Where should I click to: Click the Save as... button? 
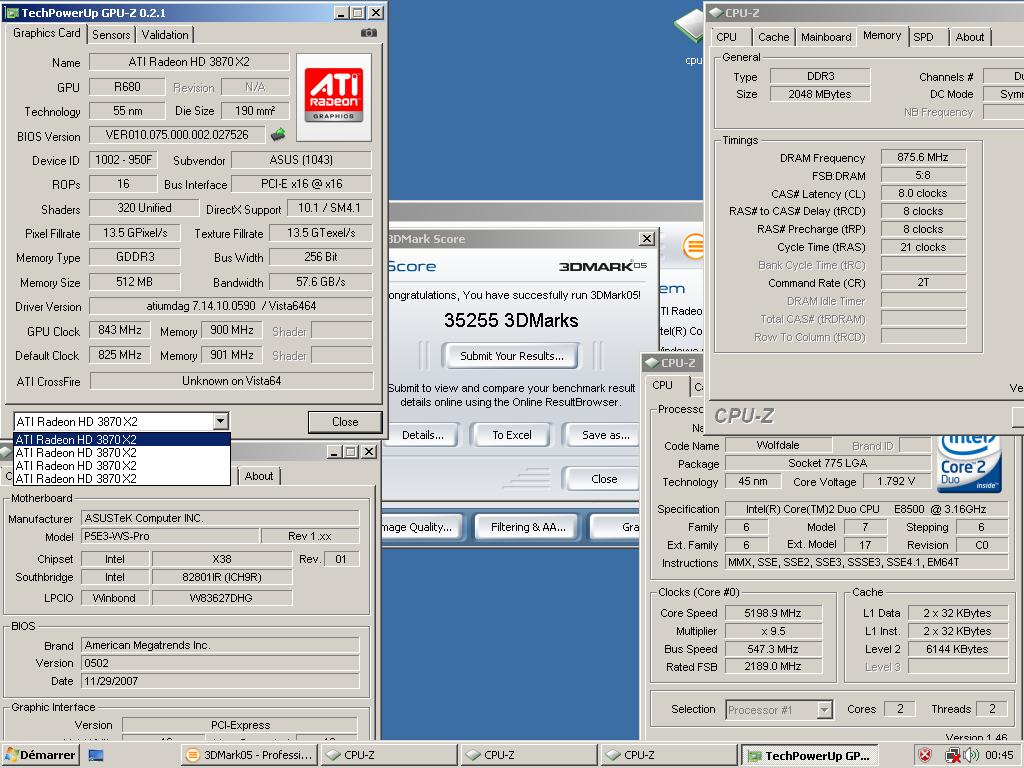click(604, 435)
